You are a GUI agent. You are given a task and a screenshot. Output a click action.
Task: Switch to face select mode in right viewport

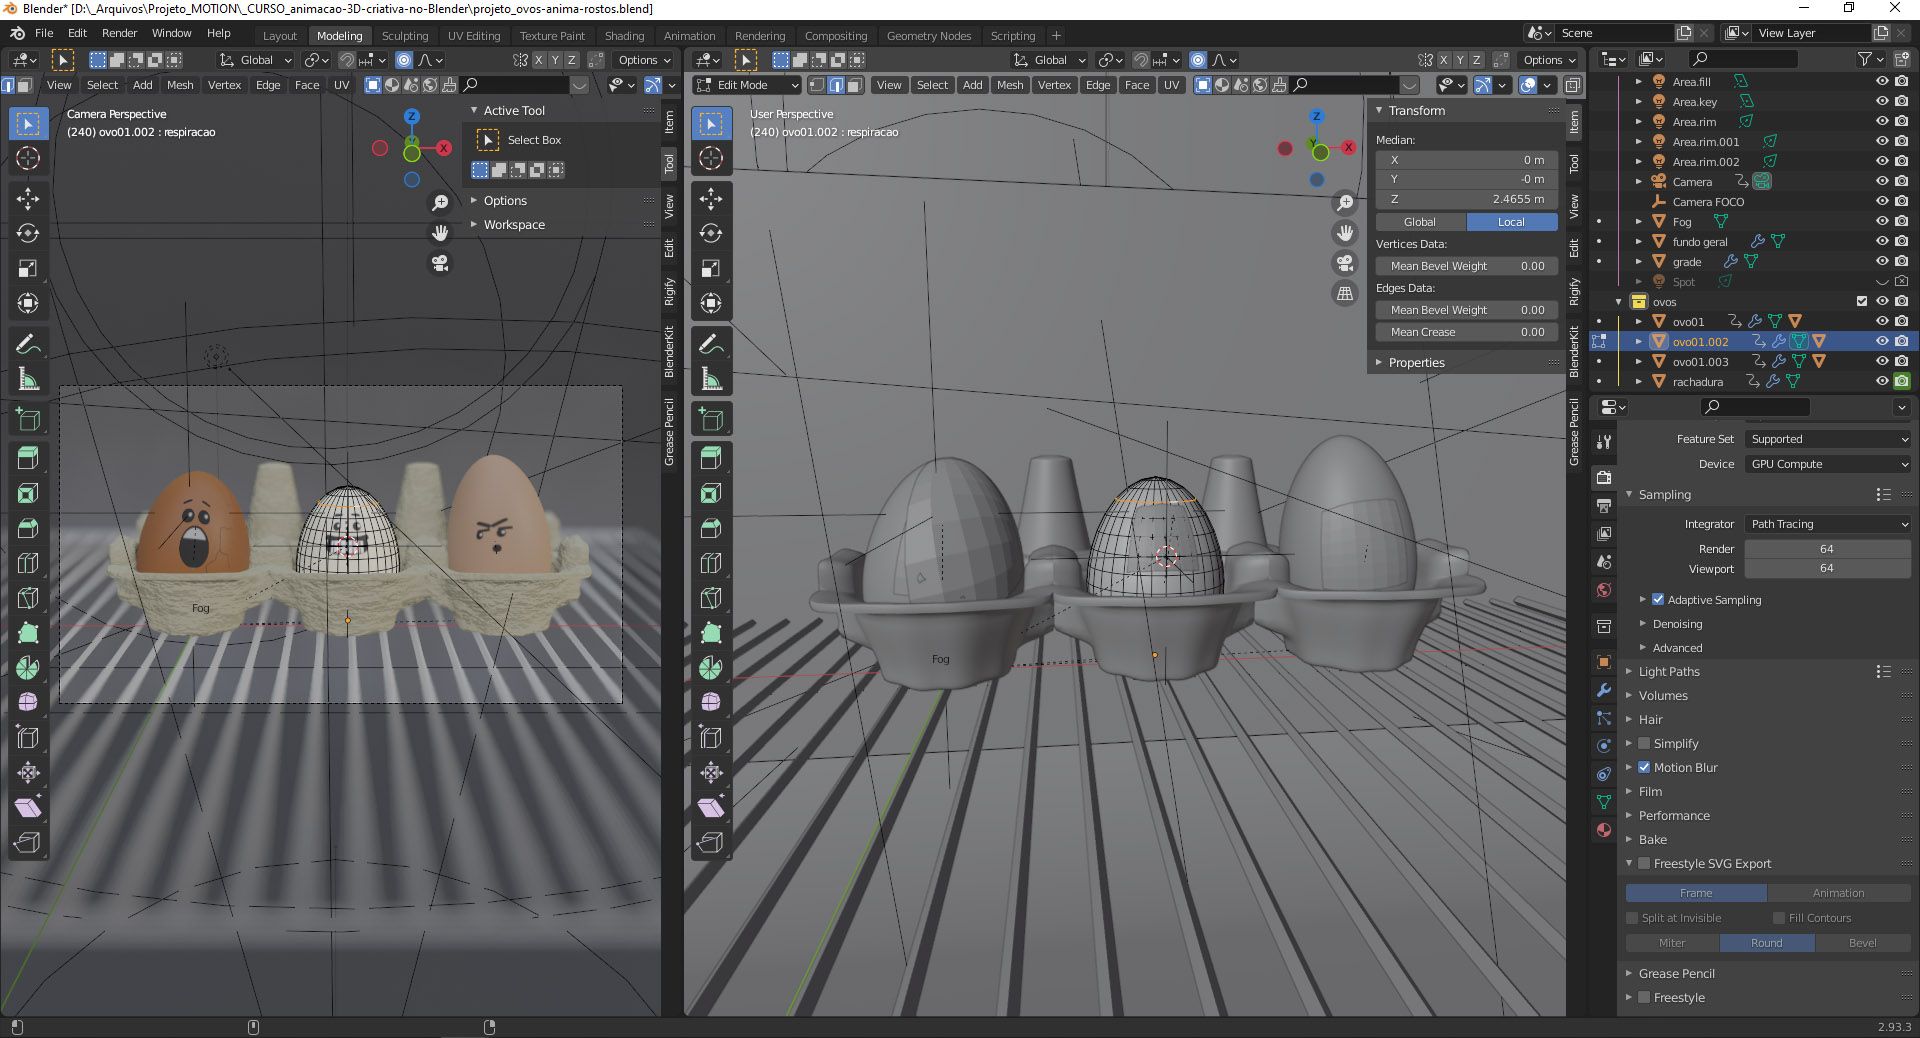855,85
